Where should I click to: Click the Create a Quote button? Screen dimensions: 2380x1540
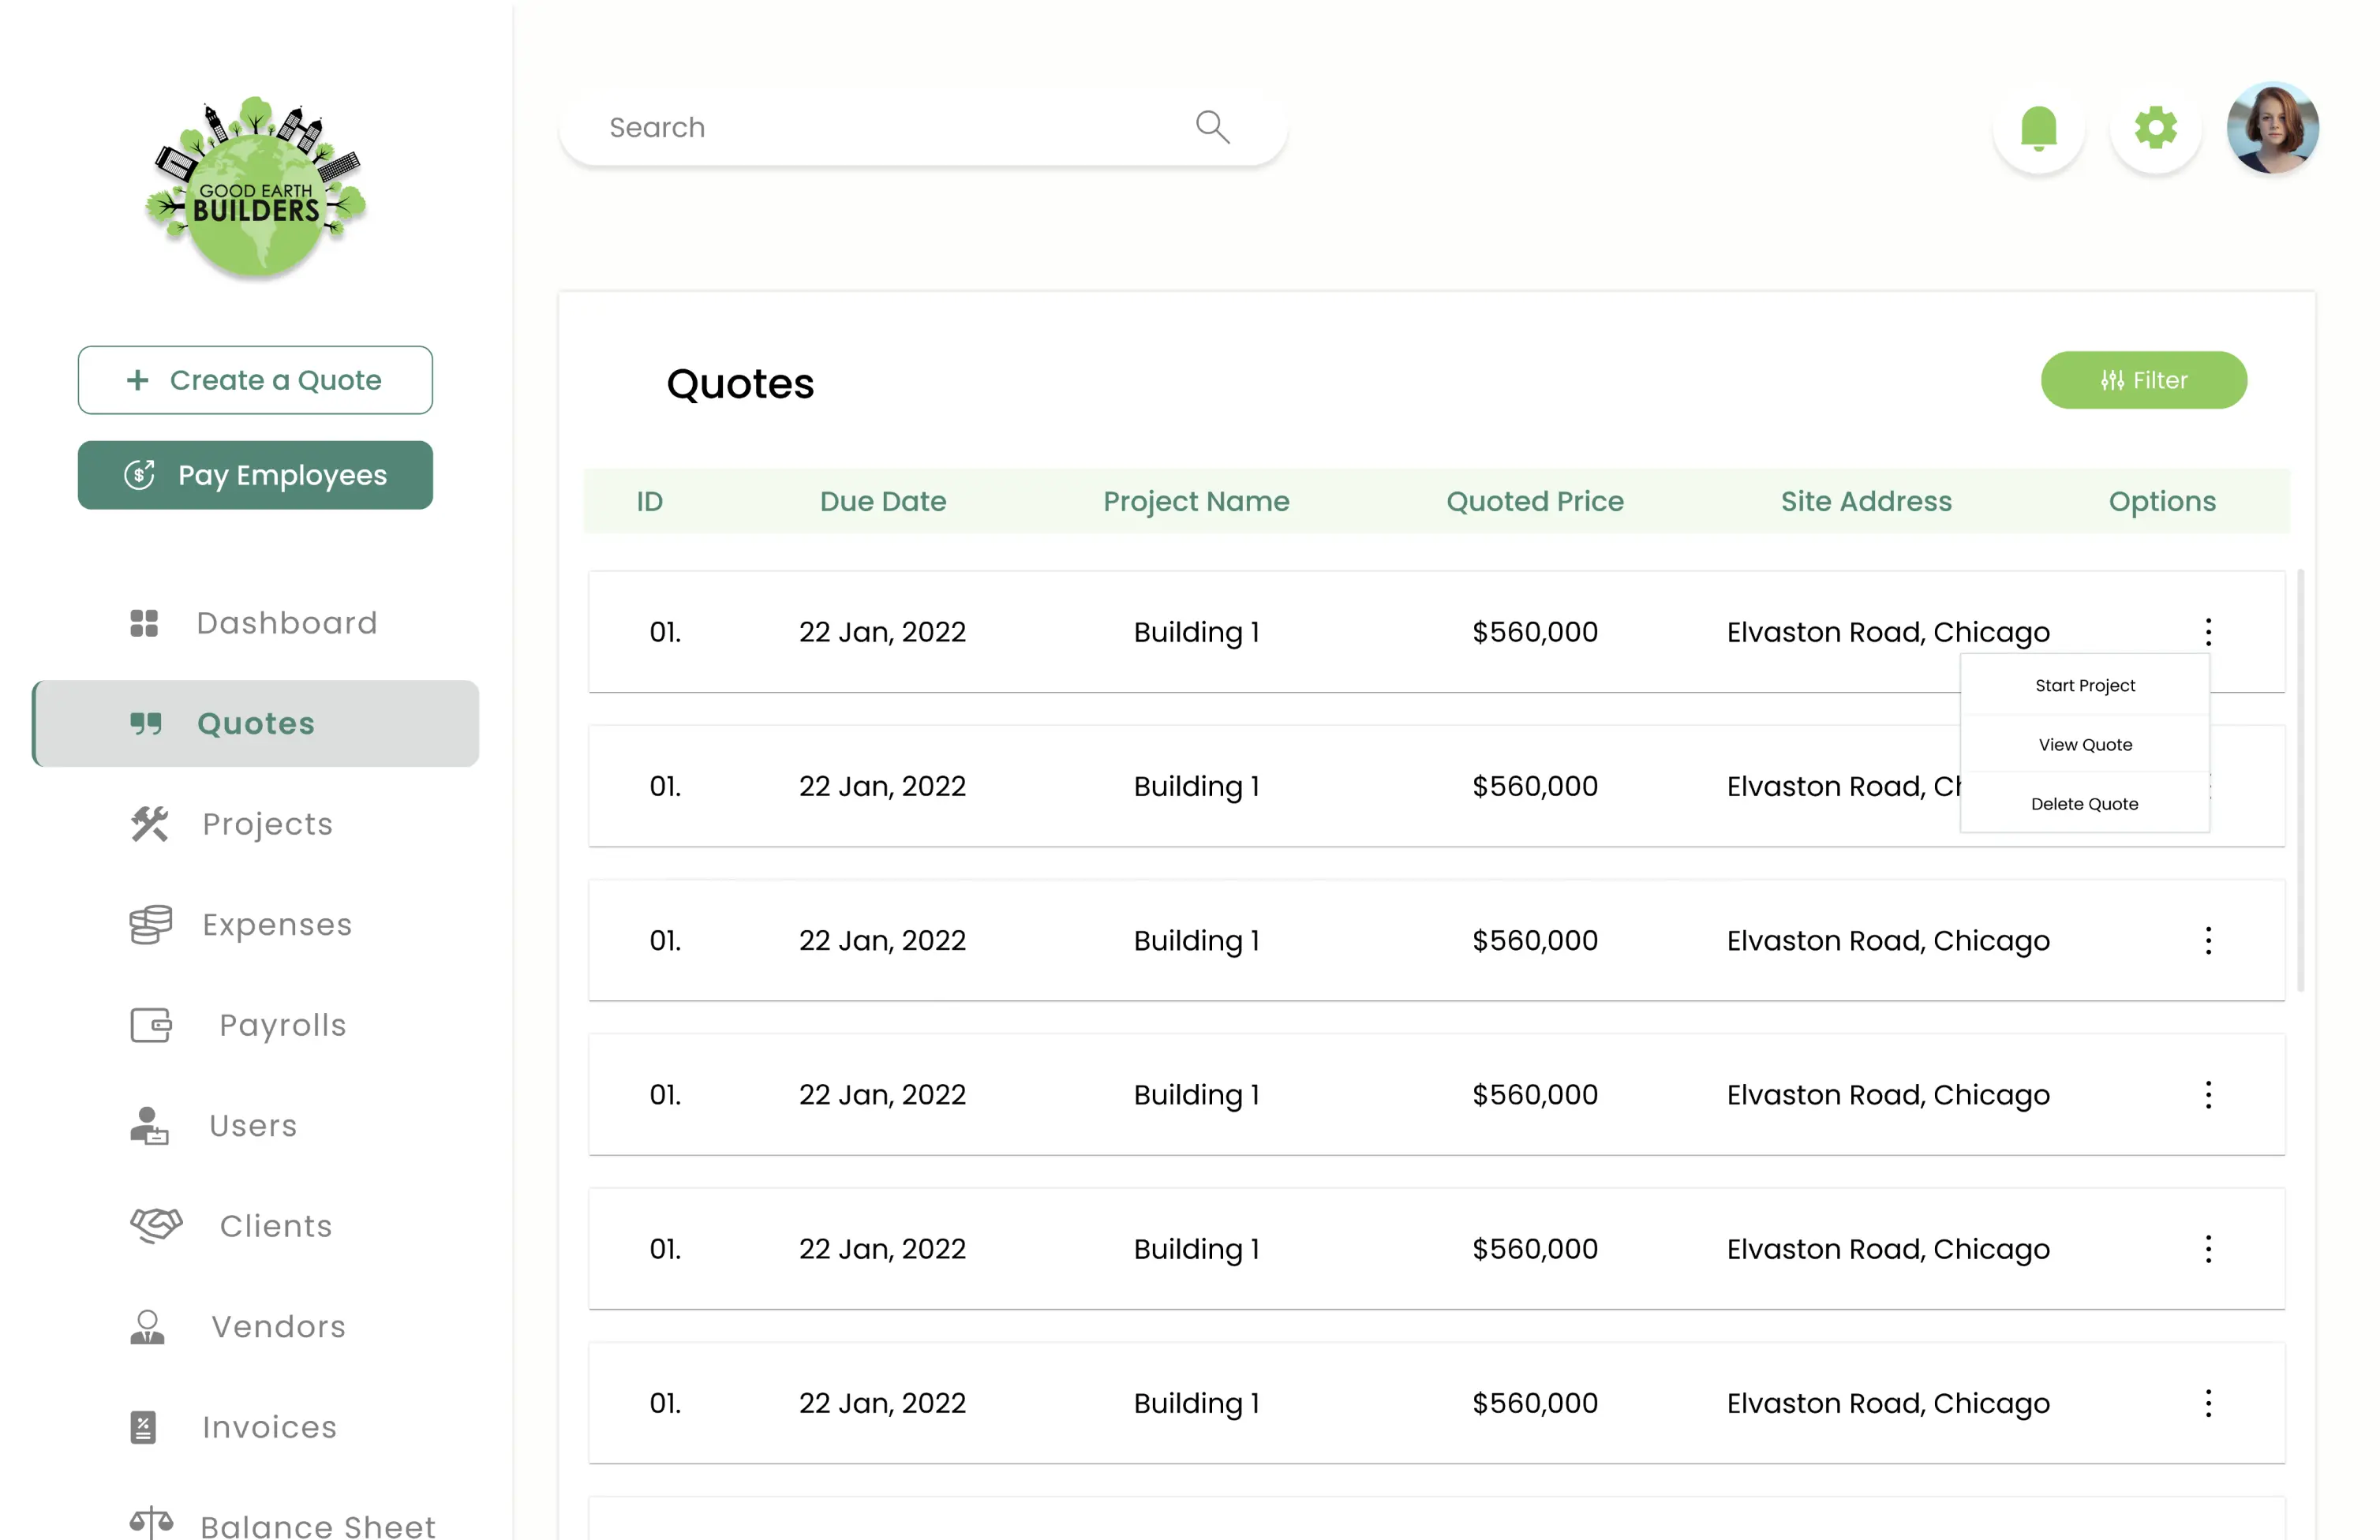click(x=255, y=380)
